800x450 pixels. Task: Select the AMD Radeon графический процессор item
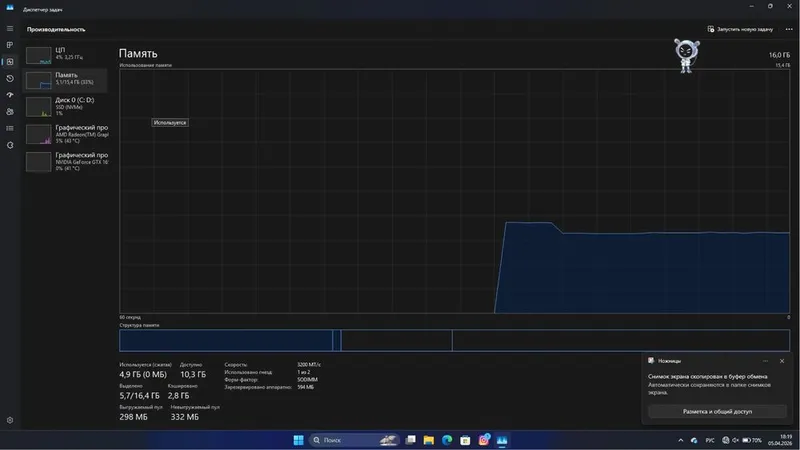(x=66, y=134)
